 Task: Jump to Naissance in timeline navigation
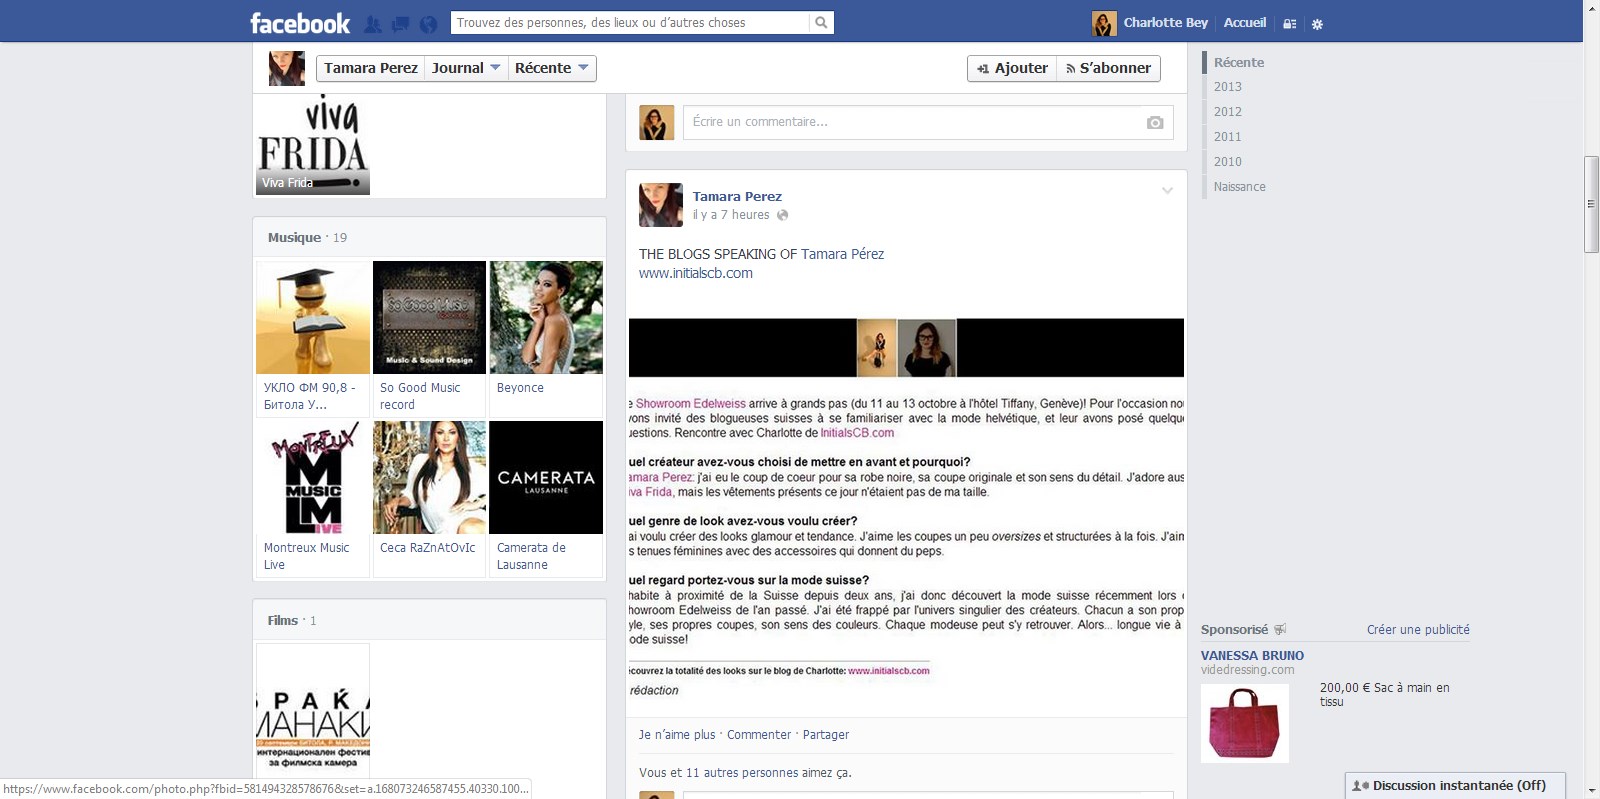coord(1240,187)
